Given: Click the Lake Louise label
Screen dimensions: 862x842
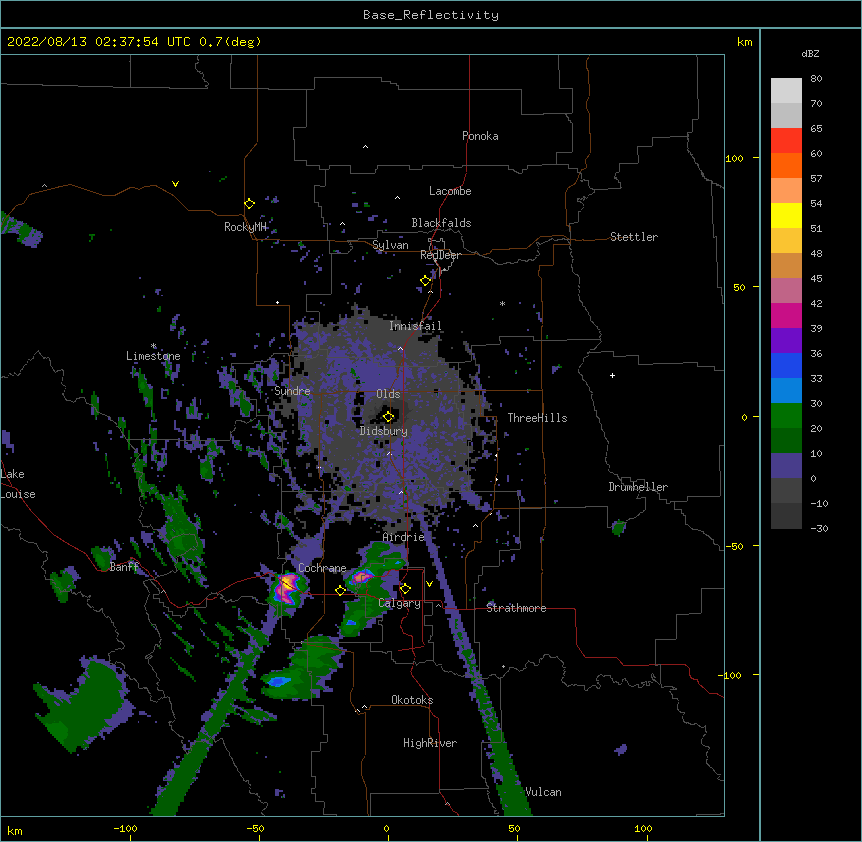Looking at the screenshot, I should point(18,484).
